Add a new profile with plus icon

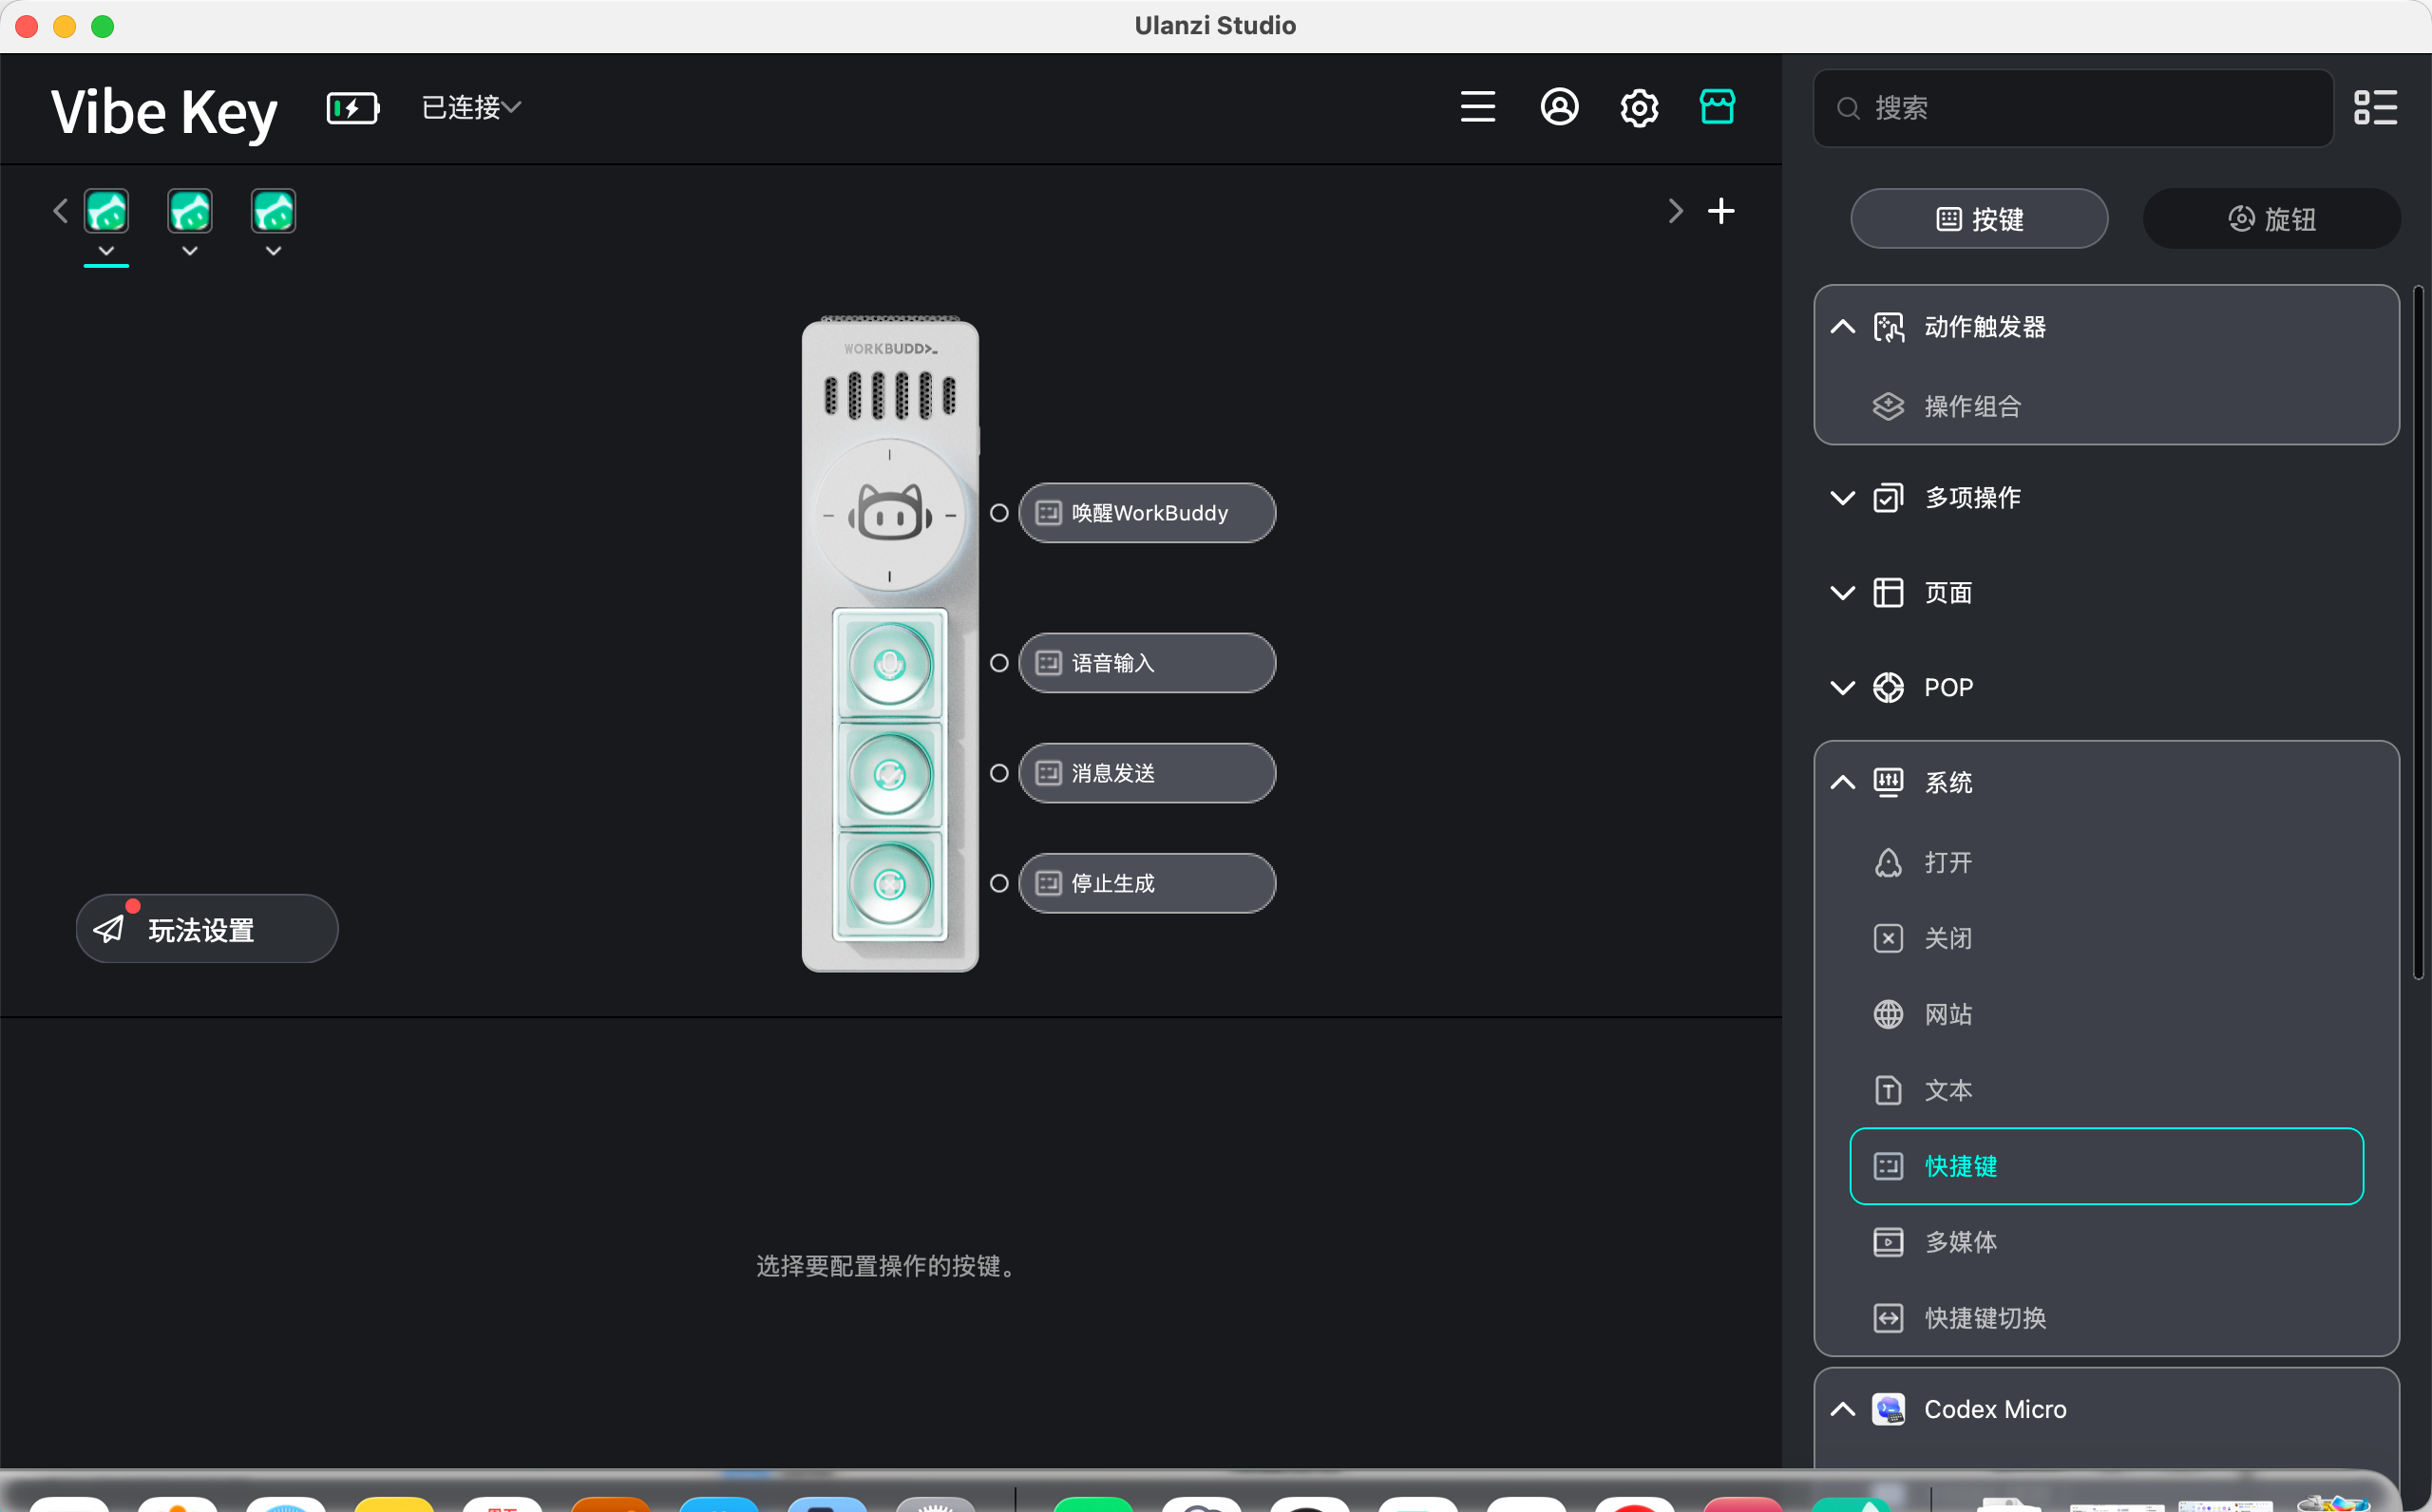(1721, 211)
